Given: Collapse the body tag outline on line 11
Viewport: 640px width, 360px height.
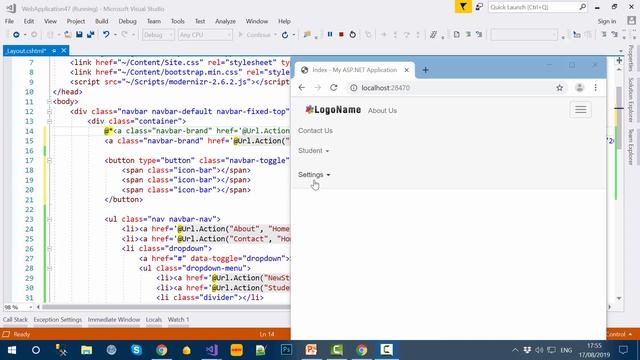Looking at the screenshot, I should point(49,102).
